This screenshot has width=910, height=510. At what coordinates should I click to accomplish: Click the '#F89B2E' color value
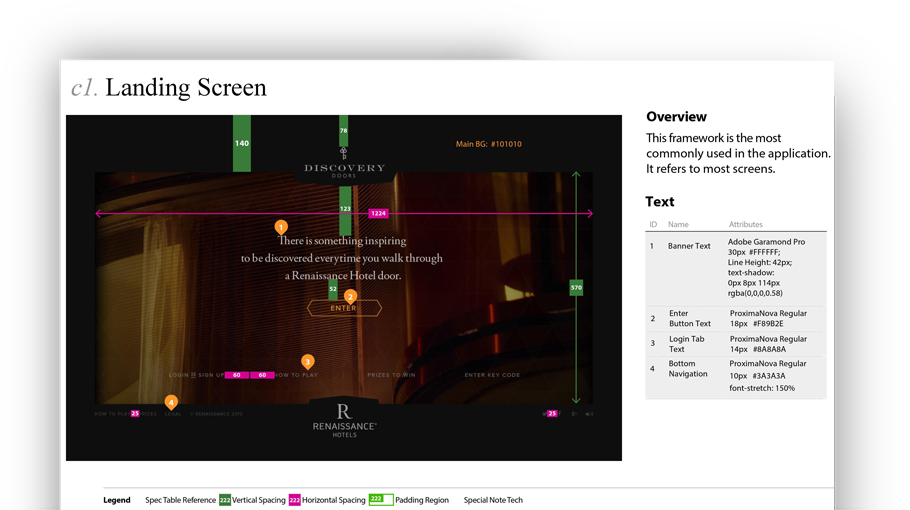(768, 324)
